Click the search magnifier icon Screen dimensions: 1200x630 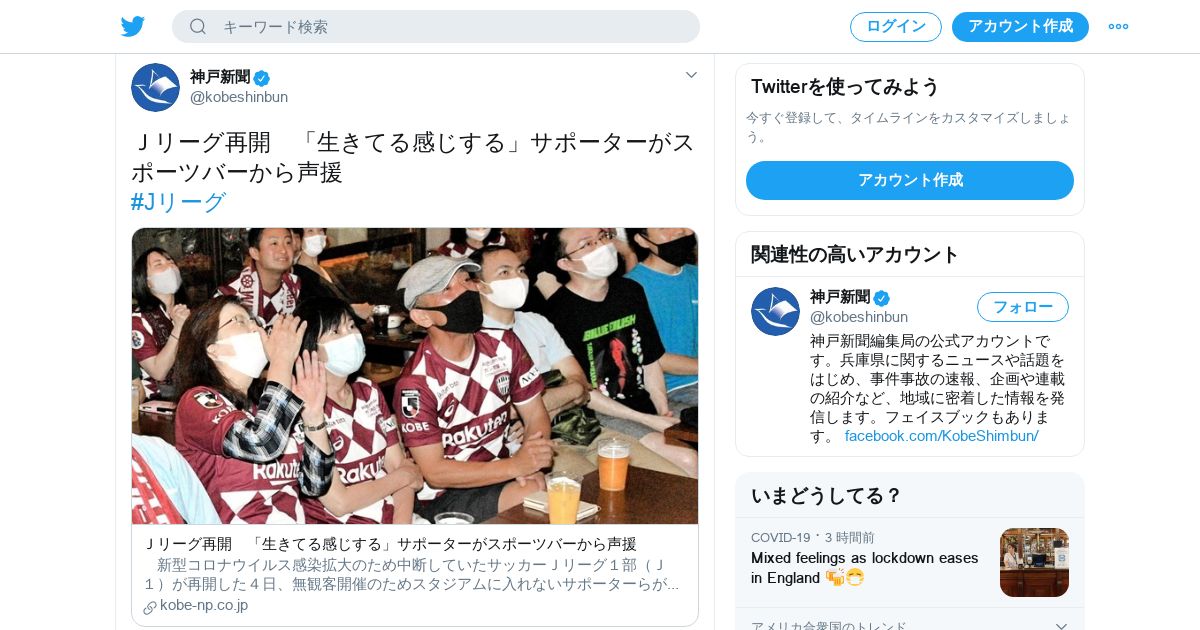198,26
